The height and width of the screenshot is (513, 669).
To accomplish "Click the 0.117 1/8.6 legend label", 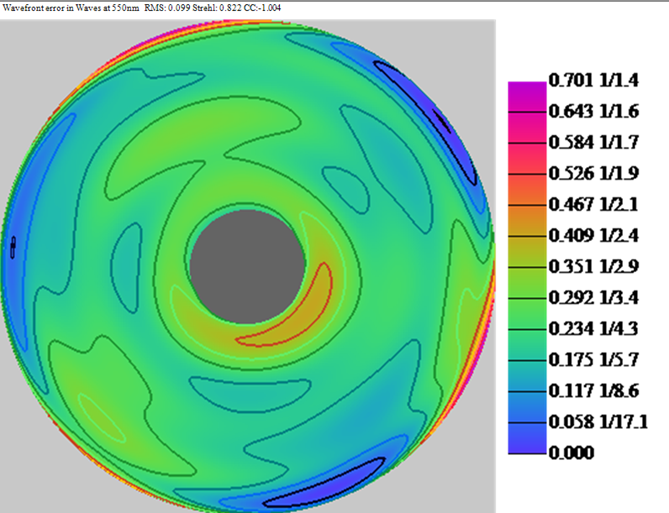I will coord(593,391).
